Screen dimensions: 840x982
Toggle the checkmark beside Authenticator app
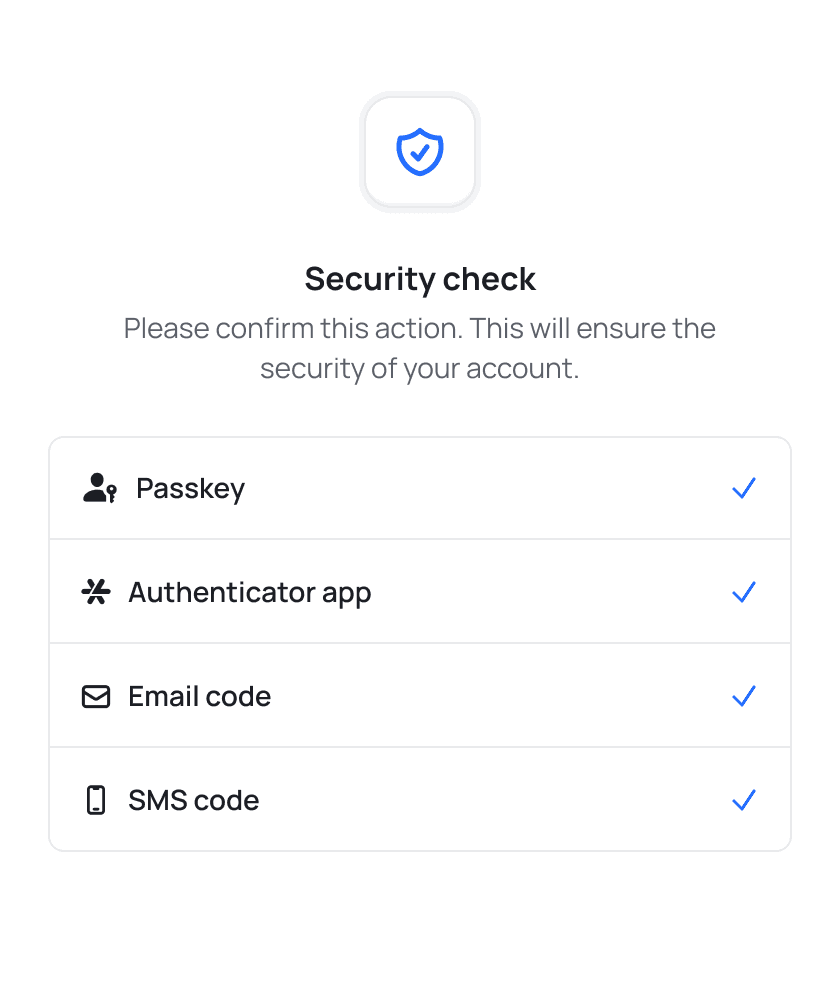(x=744, y=592)
